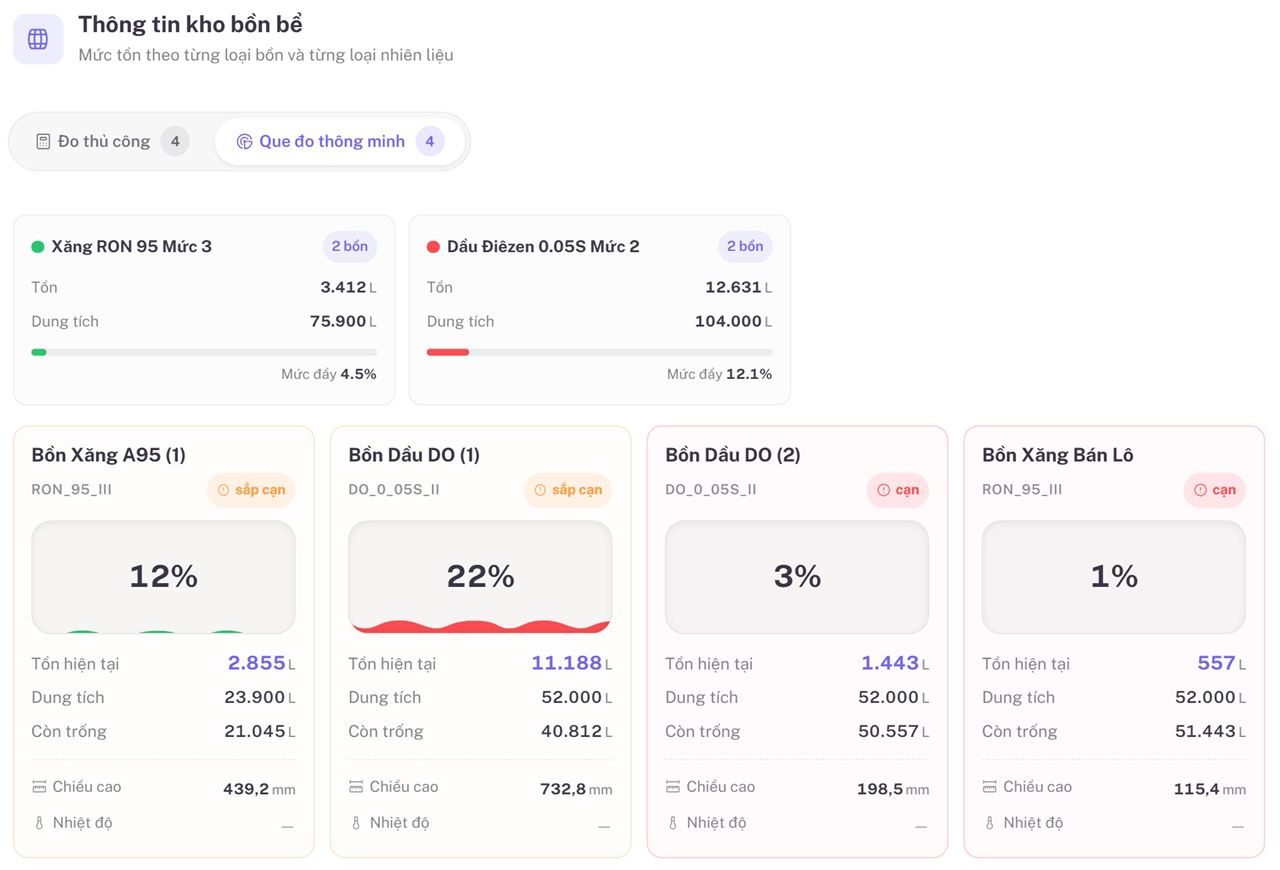1280x870 pixels.
Task: Click the calculator icon in Đo thủ công
Action: [43, 141]
